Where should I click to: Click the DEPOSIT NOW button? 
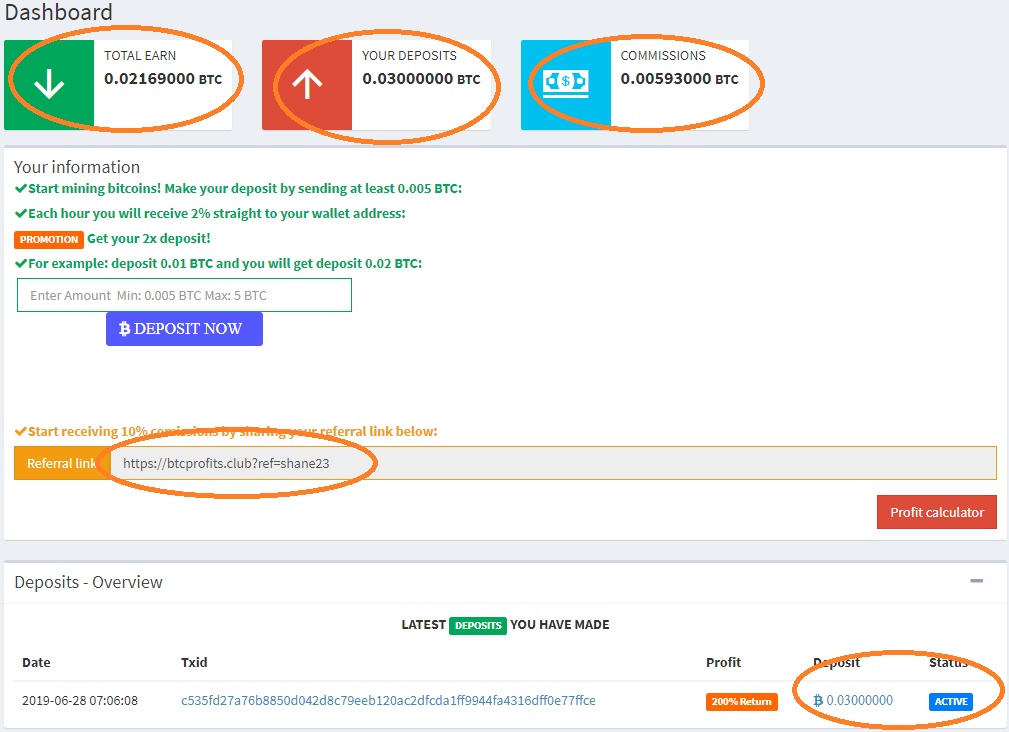(184, 329)
